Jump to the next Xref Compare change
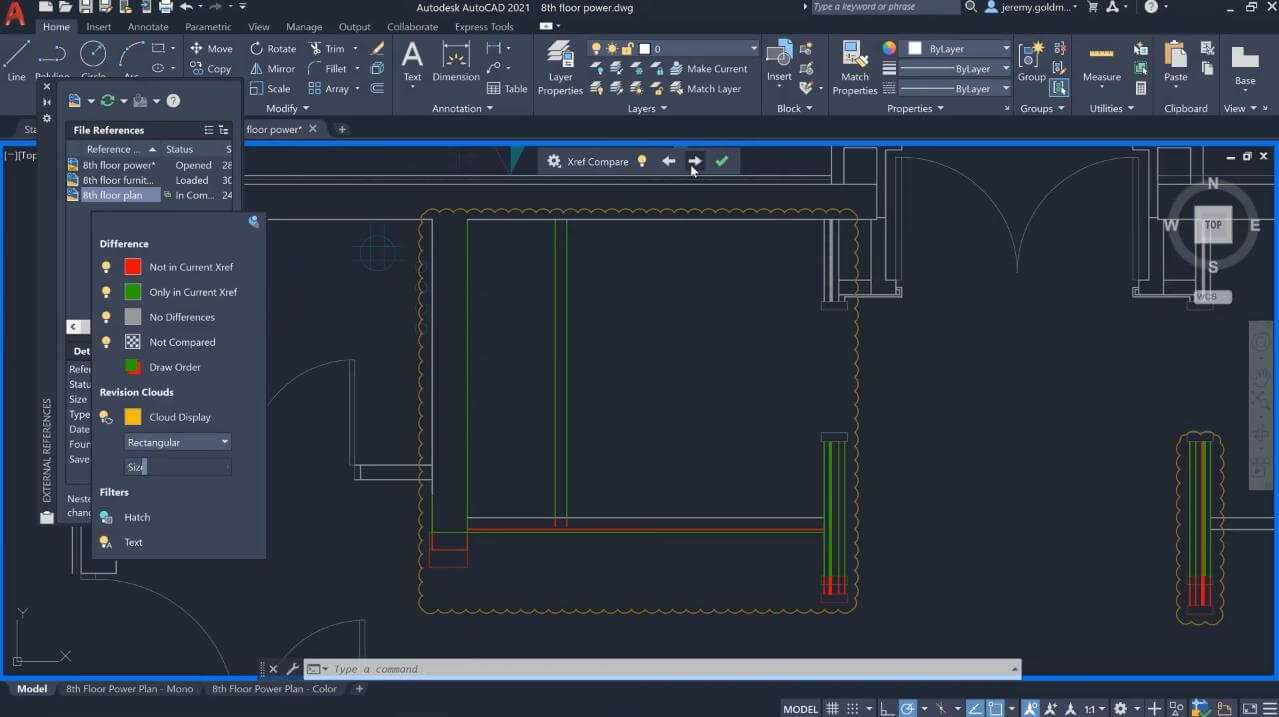 tap(695, 161)
